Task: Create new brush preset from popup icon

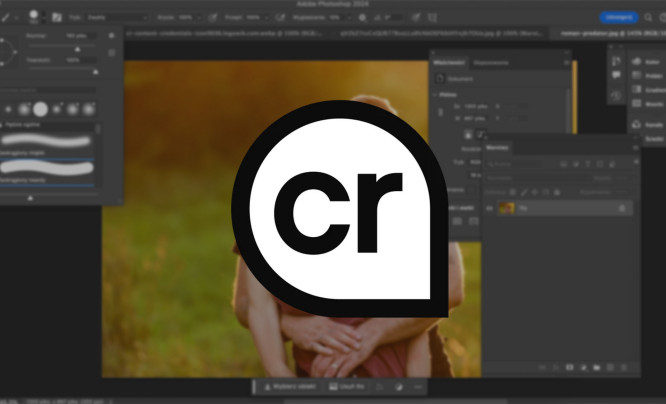Action: tap(112, 53)
